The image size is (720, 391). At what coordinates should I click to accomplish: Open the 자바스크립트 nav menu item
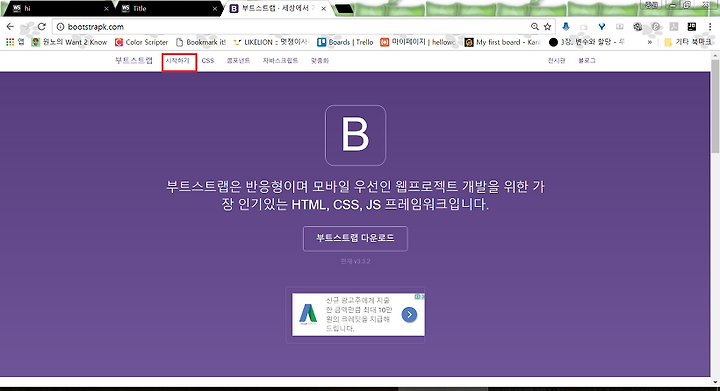tap(280, 61)
